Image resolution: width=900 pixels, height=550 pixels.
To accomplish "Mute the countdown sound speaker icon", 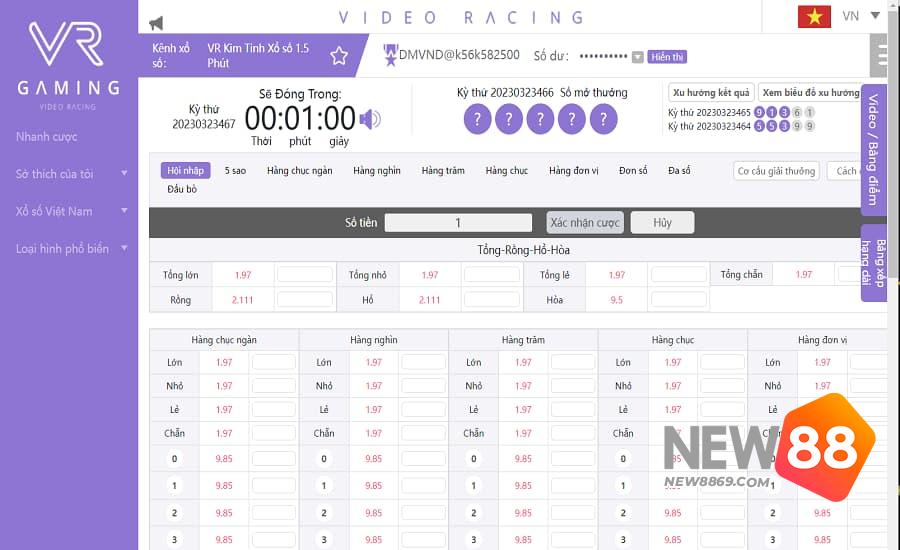I will point(370,120).
